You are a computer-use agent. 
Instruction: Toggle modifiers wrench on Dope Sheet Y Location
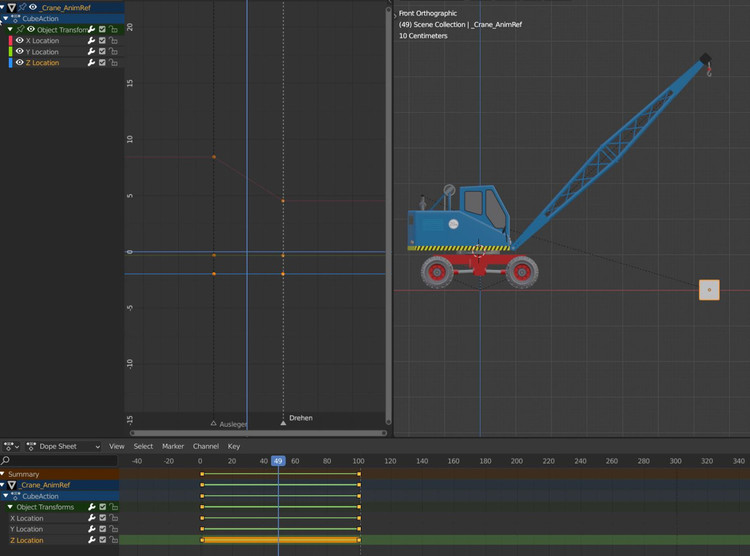tap(92, 529)
